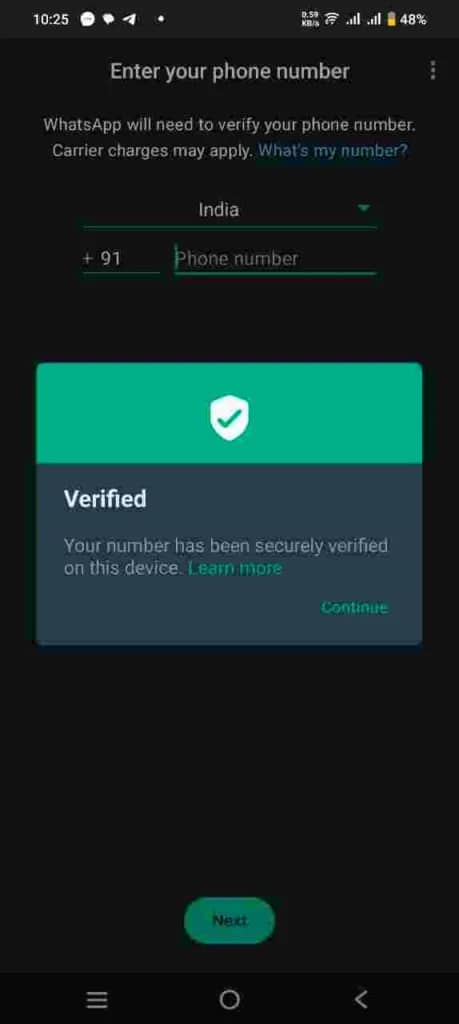Open the three-dot overflow menu
Viewport: 459px width, 1024px height.
click(x=432, y=71)
